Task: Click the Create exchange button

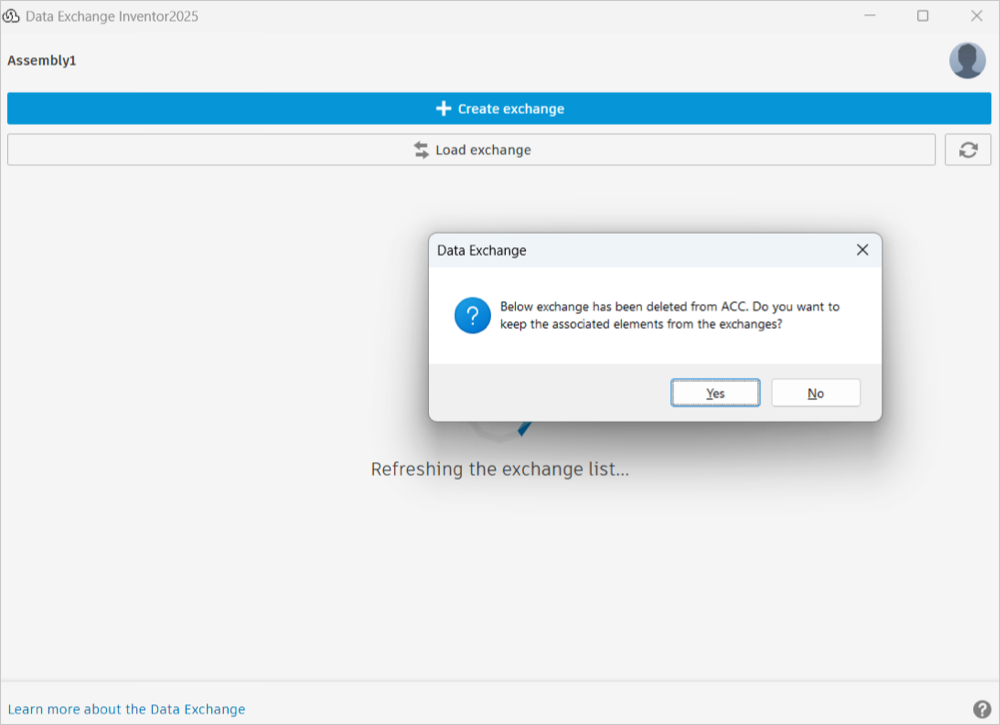Action: pos(499,108)
